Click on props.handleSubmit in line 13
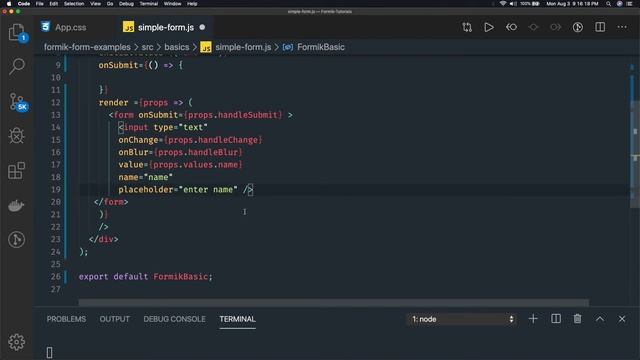 tap(233, 115)
